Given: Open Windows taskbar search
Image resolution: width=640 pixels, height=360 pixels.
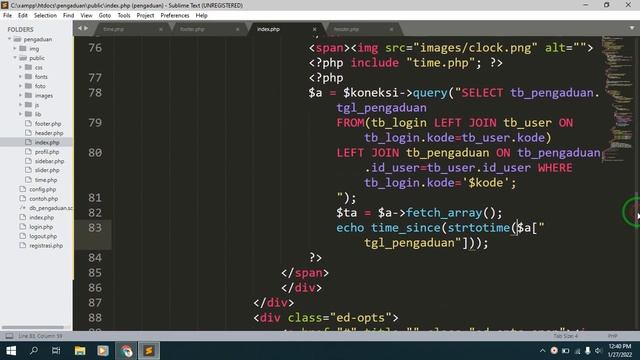Looking at the screenshot, I should pos(34,351).
